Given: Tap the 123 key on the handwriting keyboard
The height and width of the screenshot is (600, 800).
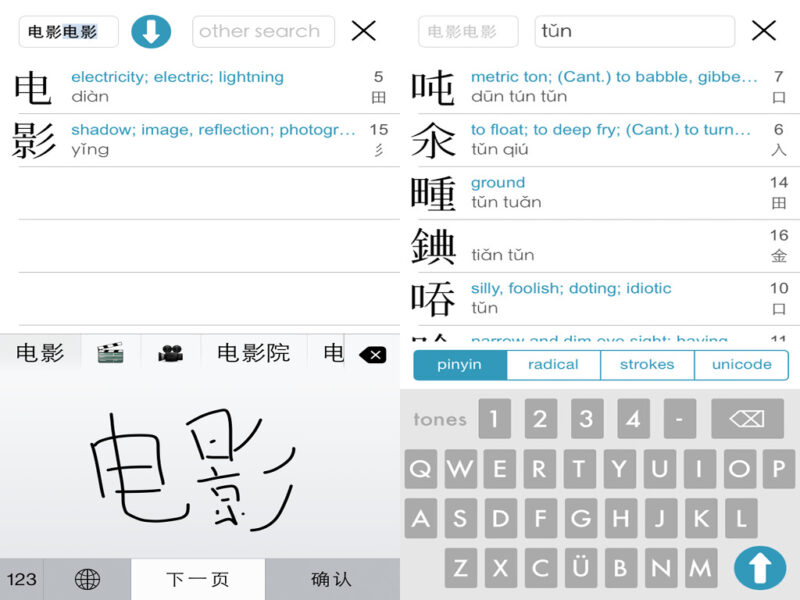Looking at the screenshot, I should pos(23,579).
